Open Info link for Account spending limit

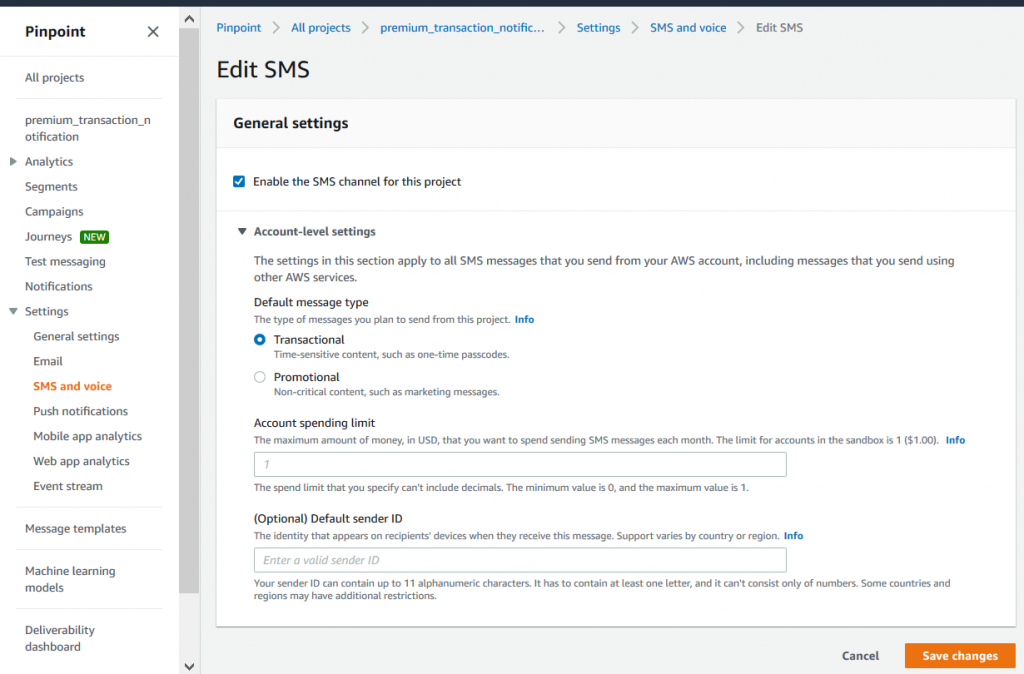pos(955,440)
